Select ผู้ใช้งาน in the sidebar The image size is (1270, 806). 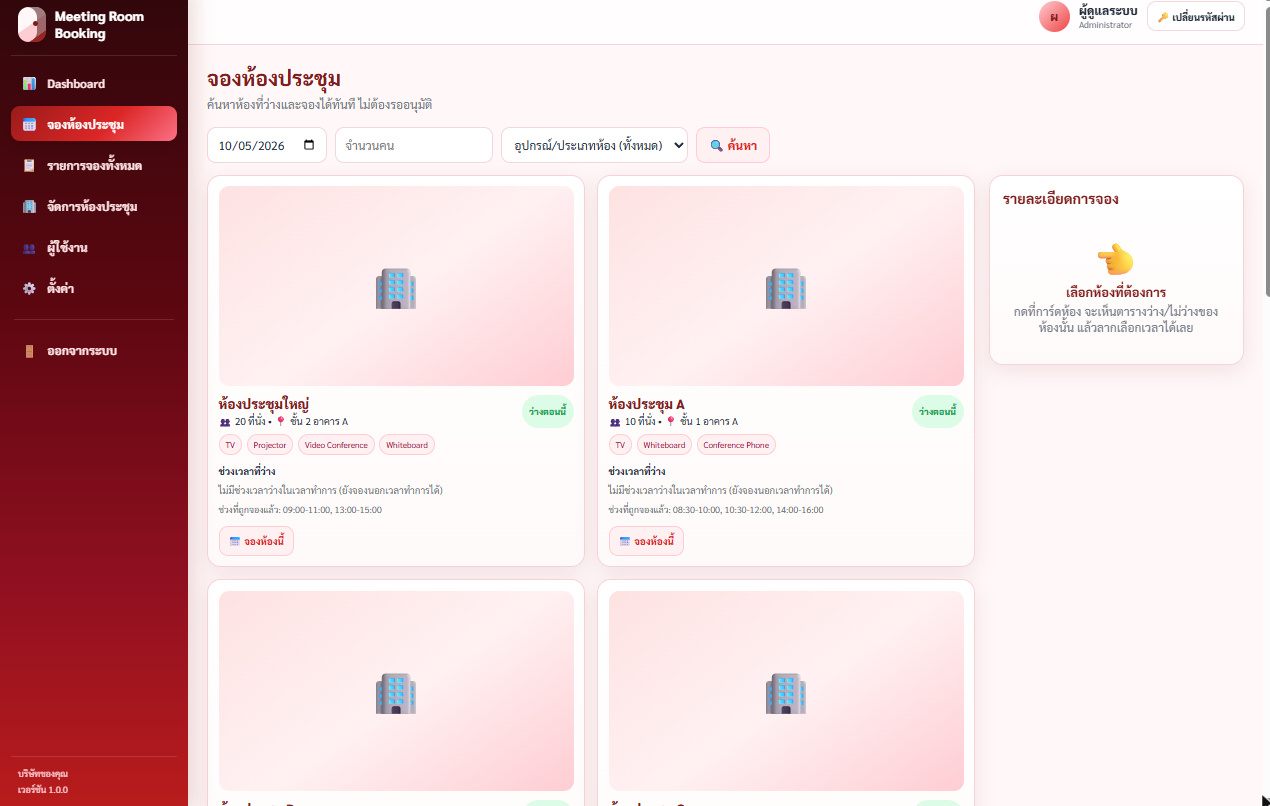(x=94, y=248)
